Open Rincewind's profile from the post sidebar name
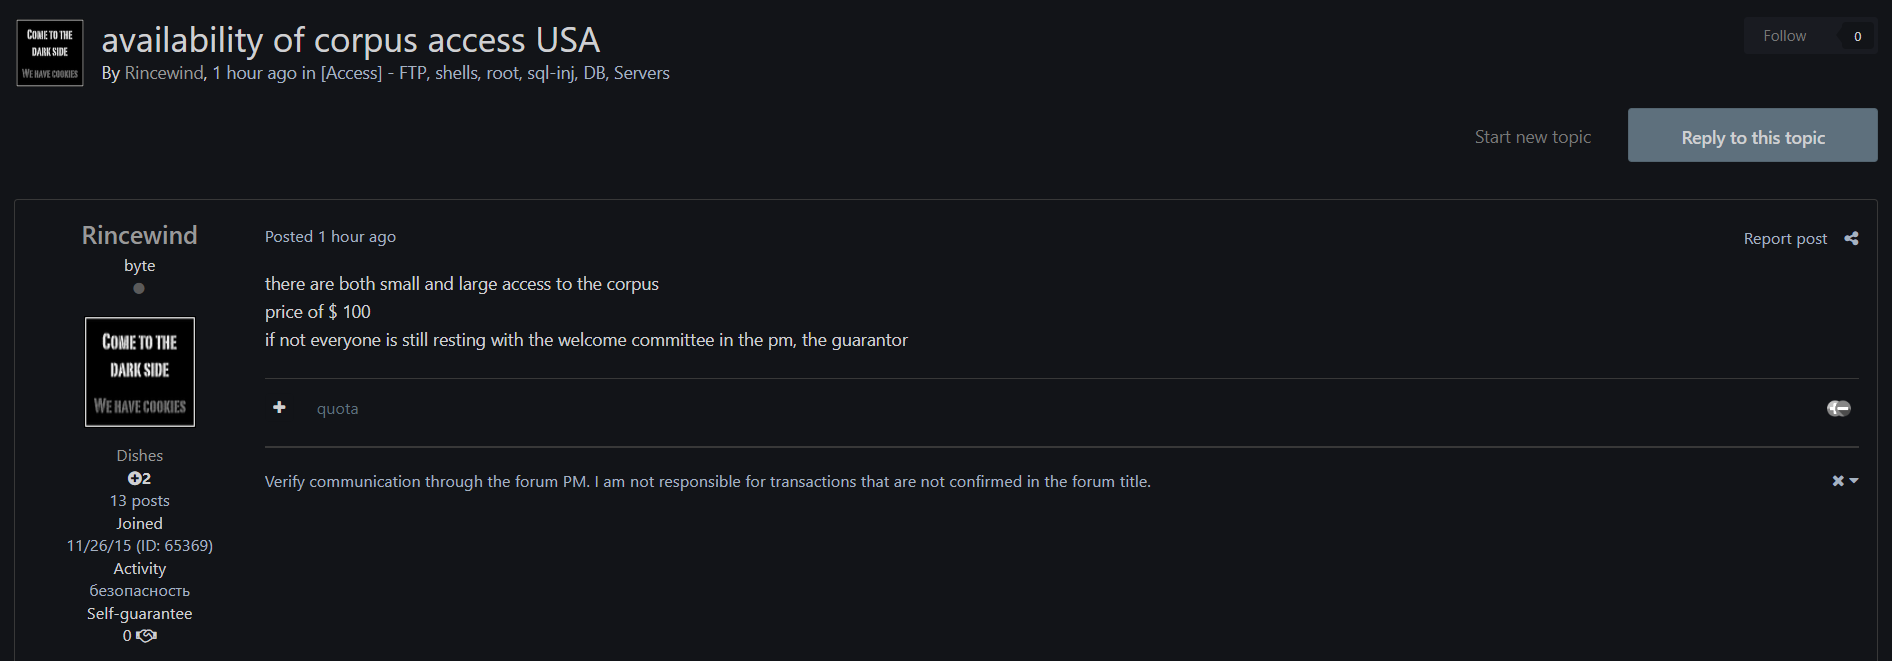This screenshot has width=1892, height=661. pyautogui.click(x=139, y=235)
